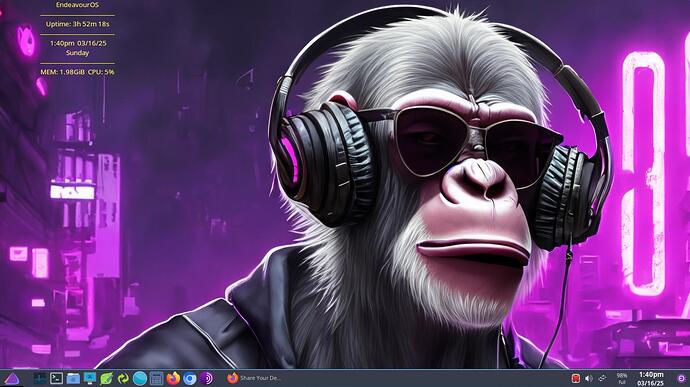
Task: Open the remote desktop monitor icon
Action: (90, 378)
